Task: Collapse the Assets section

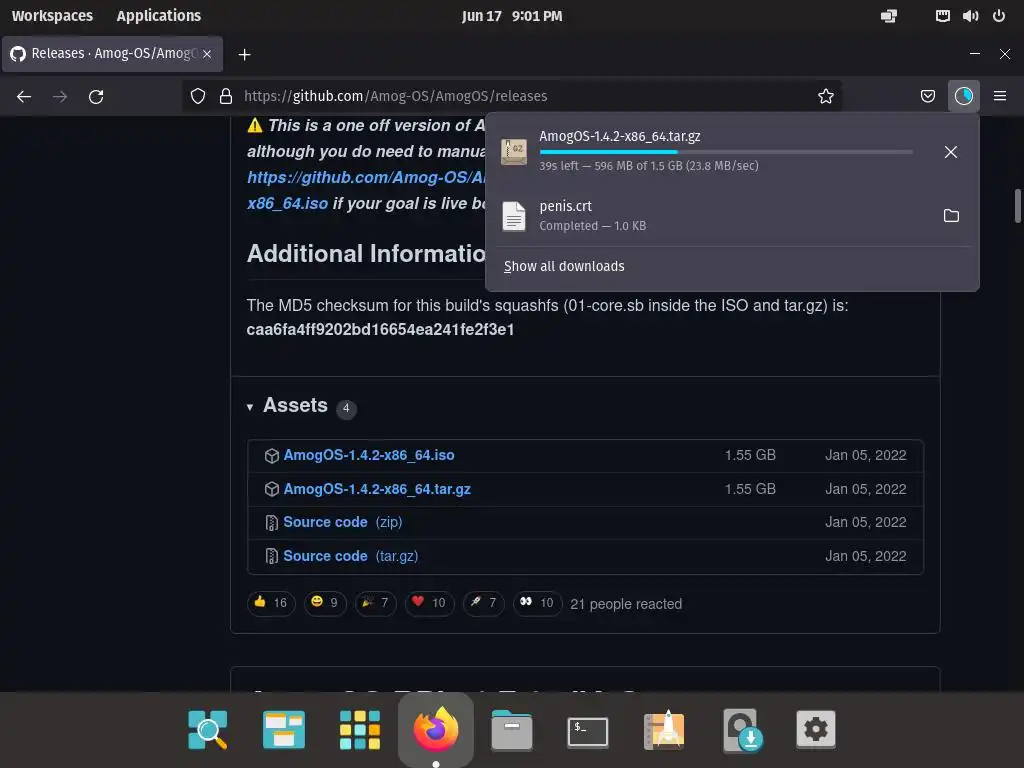Action: tap(250, 407)
